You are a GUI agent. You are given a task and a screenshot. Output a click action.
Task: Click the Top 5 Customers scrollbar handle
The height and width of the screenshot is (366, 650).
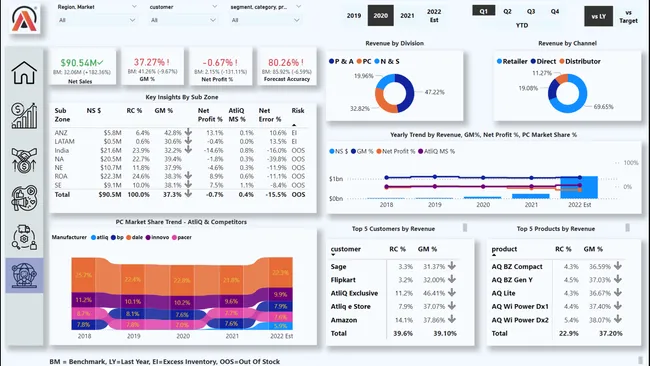coord(465,228)
